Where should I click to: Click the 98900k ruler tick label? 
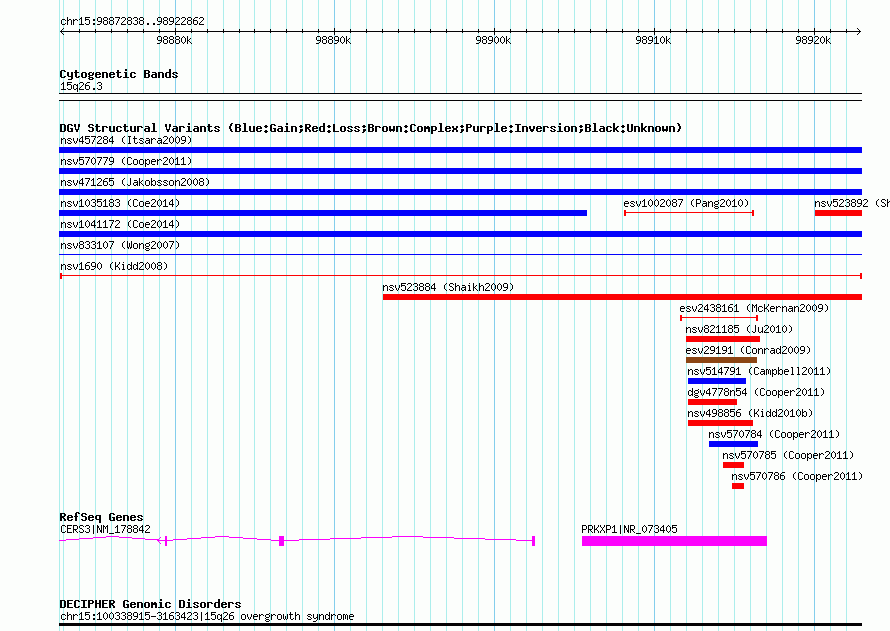click(493, 41)
